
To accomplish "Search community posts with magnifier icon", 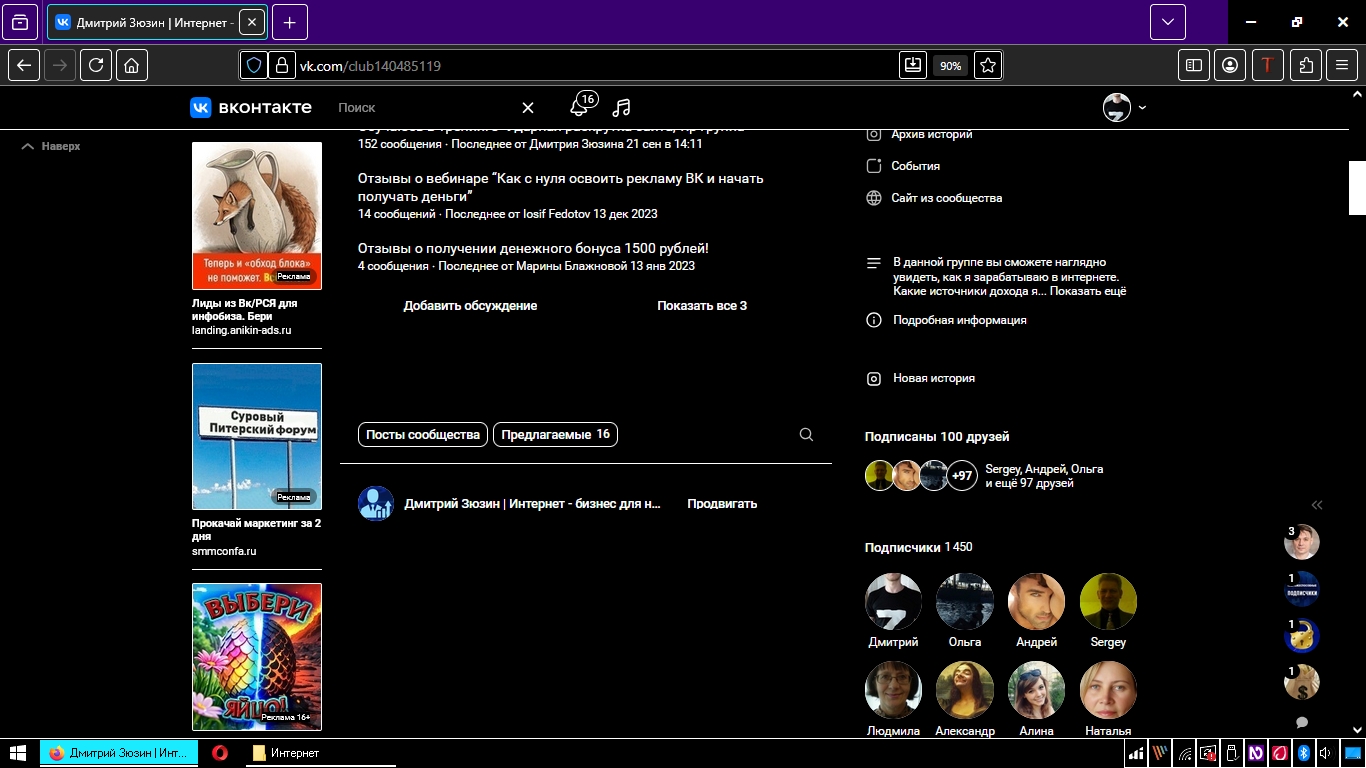I will coord(806,435).
